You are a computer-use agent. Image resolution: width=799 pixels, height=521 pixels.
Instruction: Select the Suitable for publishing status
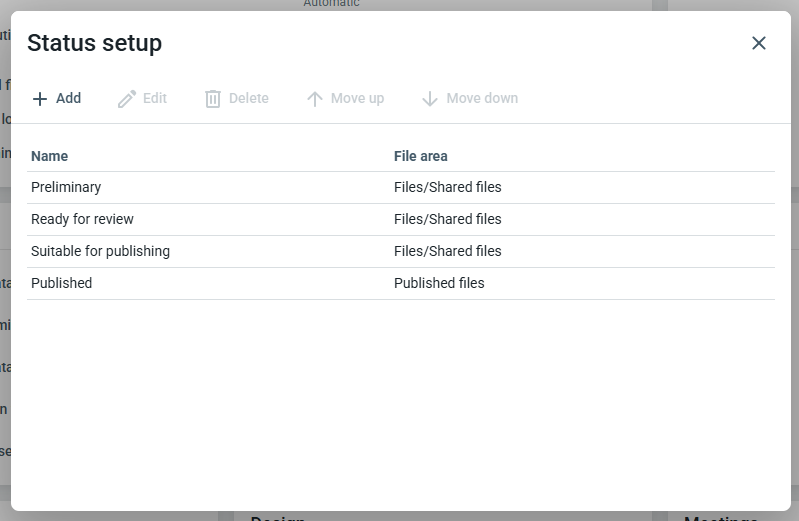pos(100,251)
